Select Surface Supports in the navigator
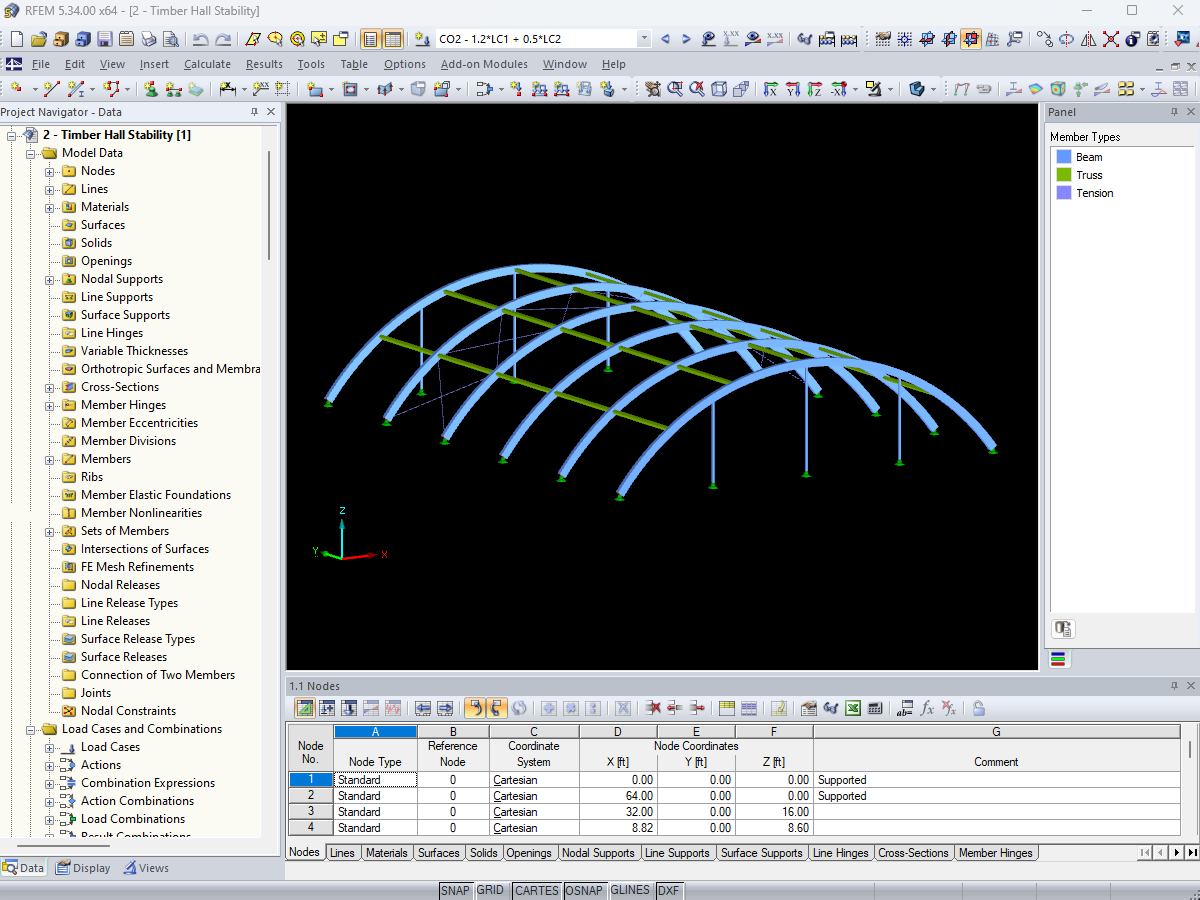This screenshot has height=900, width=1200. [x=125, y=315]
